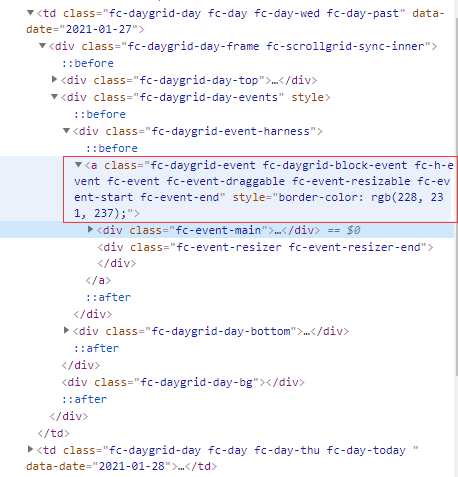Select the ::before under fc-daygrid-day-events
This screenshot has height=477, width=458.
coord(100,114)
